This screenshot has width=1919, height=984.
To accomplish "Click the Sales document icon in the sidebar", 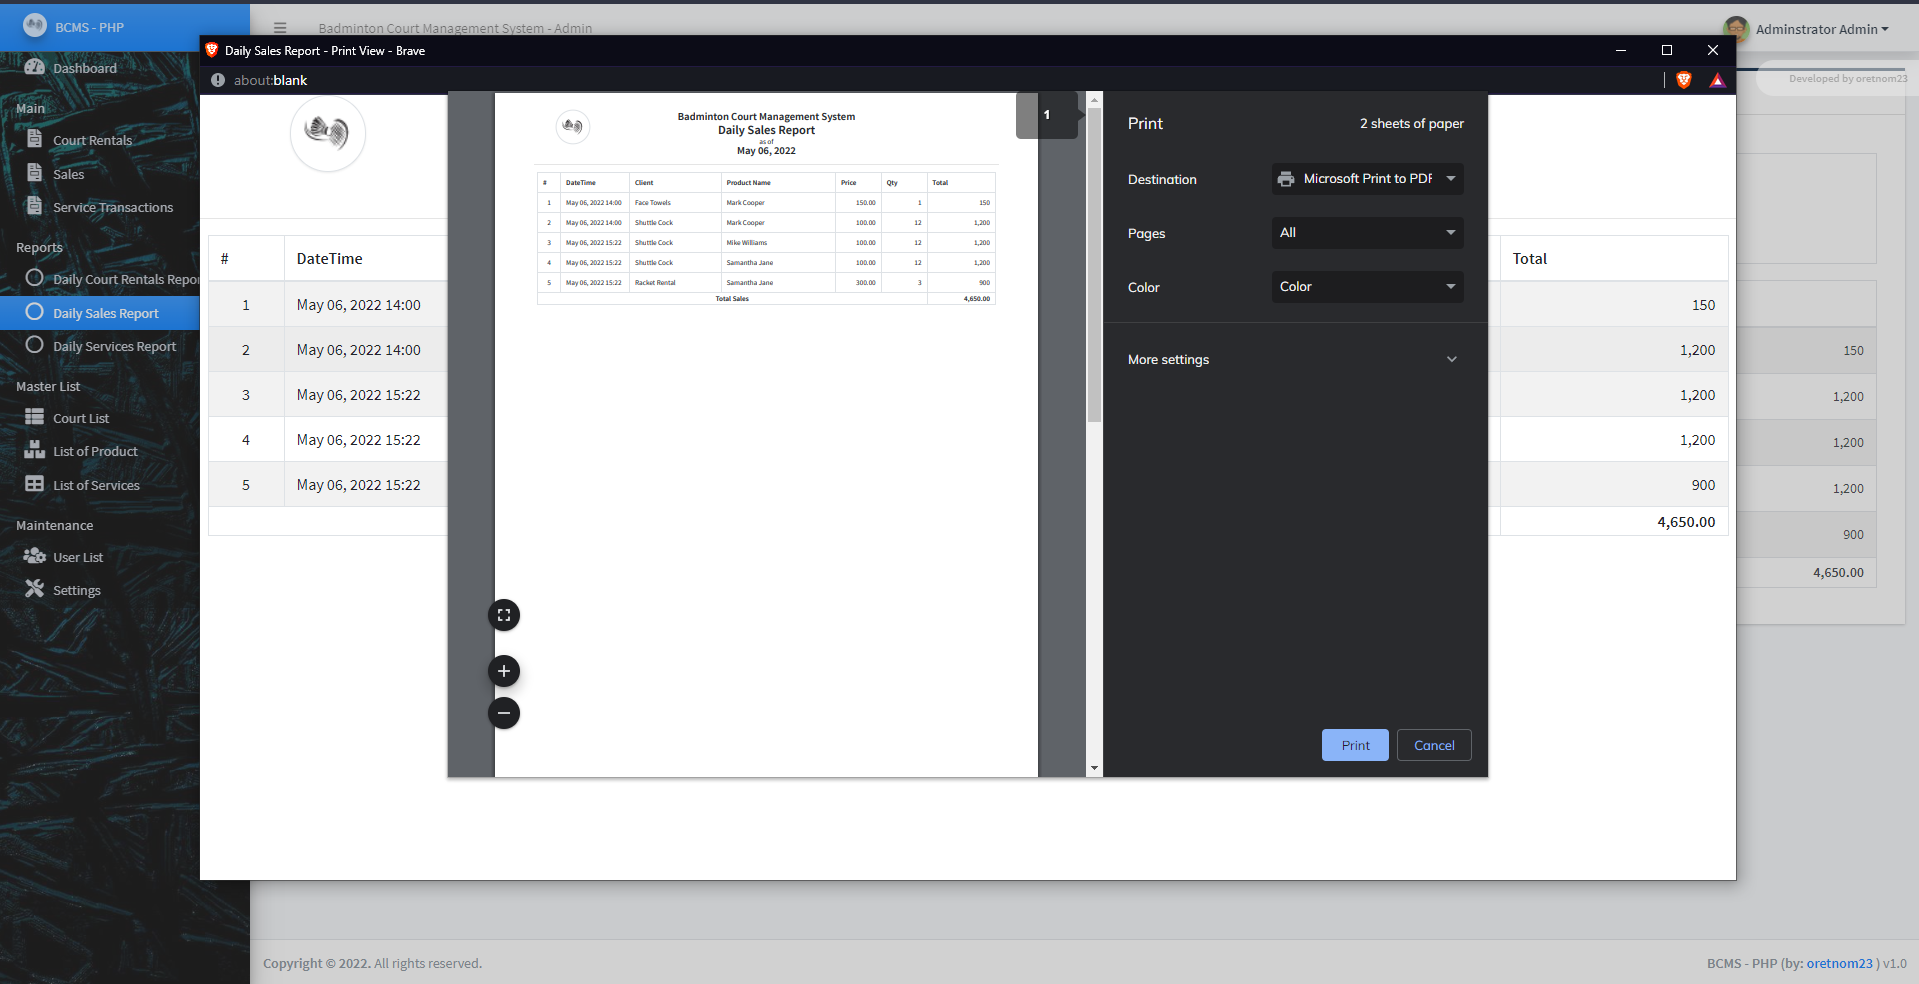I will tap(35, 173).
